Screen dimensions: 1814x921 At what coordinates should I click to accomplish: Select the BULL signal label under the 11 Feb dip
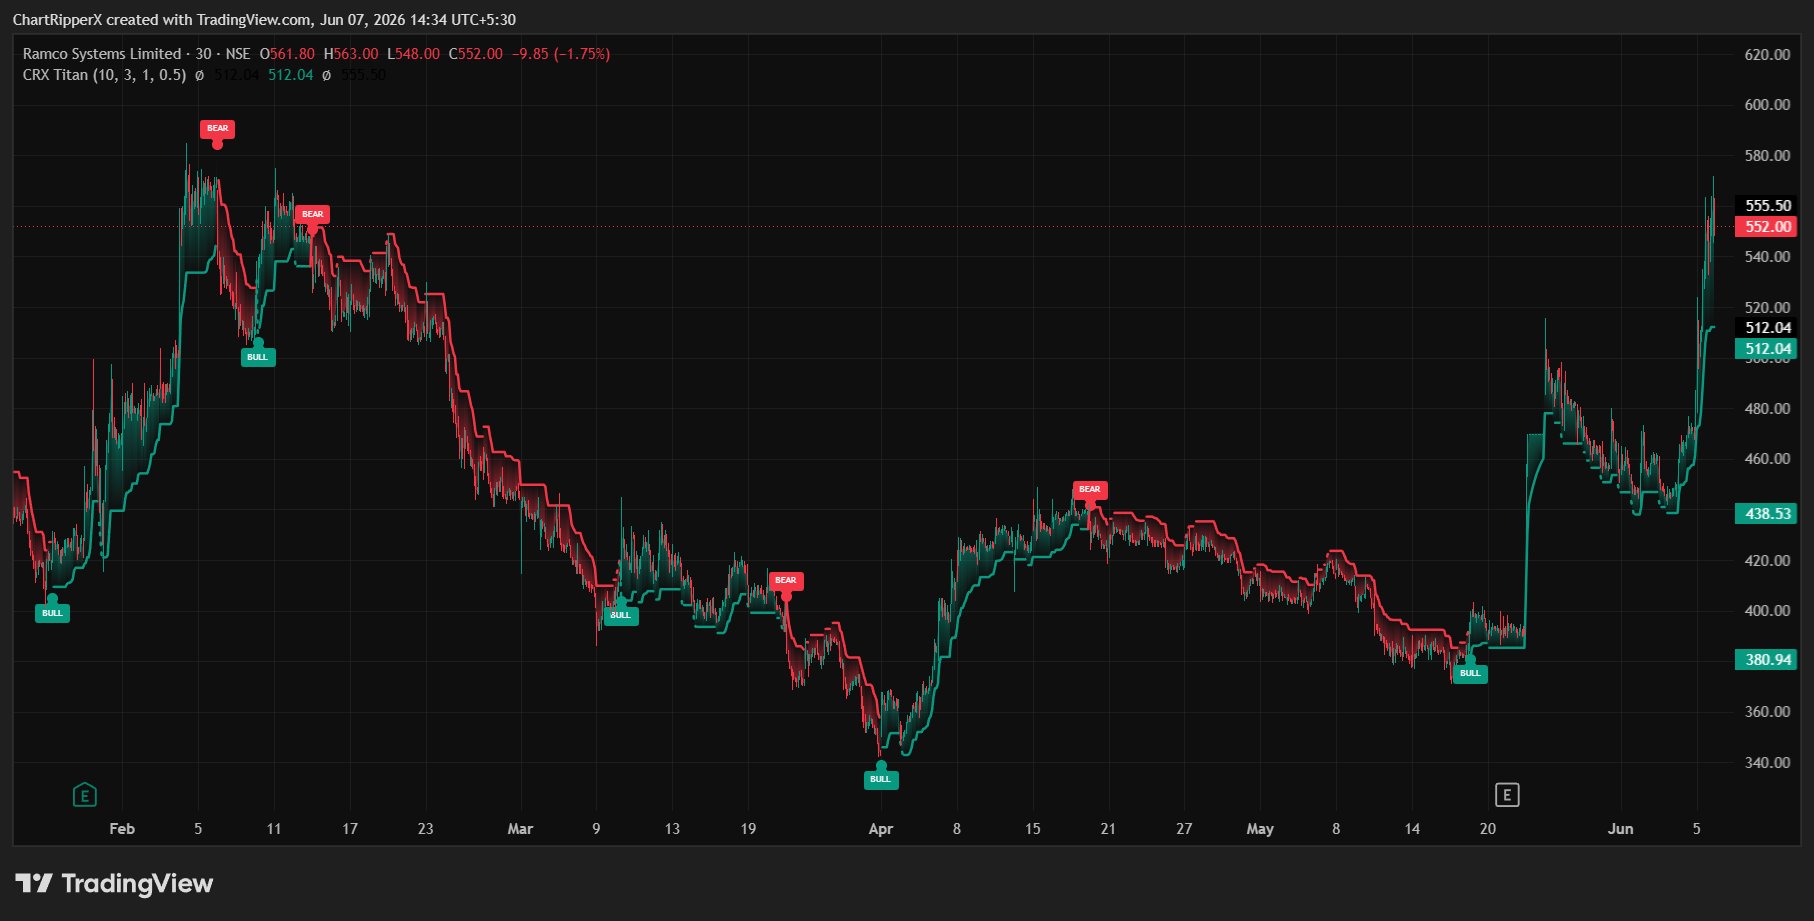(258, 357)
